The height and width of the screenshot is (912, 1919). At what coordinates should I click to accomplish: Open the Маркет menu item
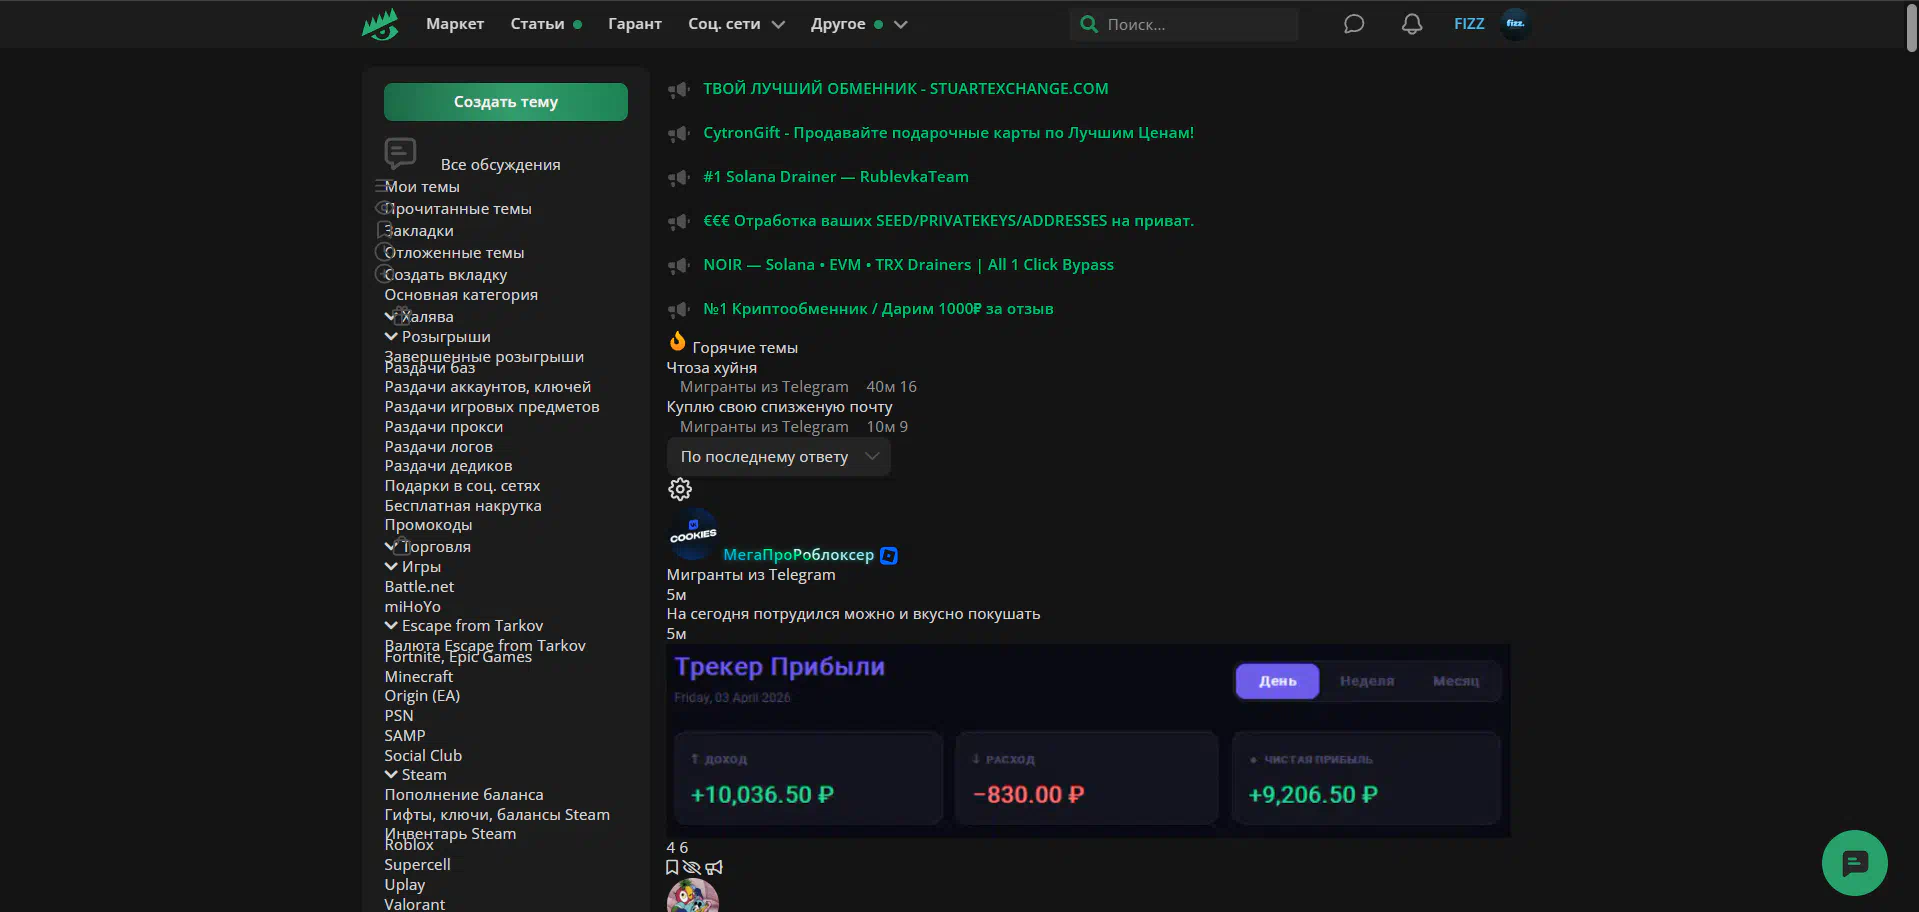click(454, 24)
